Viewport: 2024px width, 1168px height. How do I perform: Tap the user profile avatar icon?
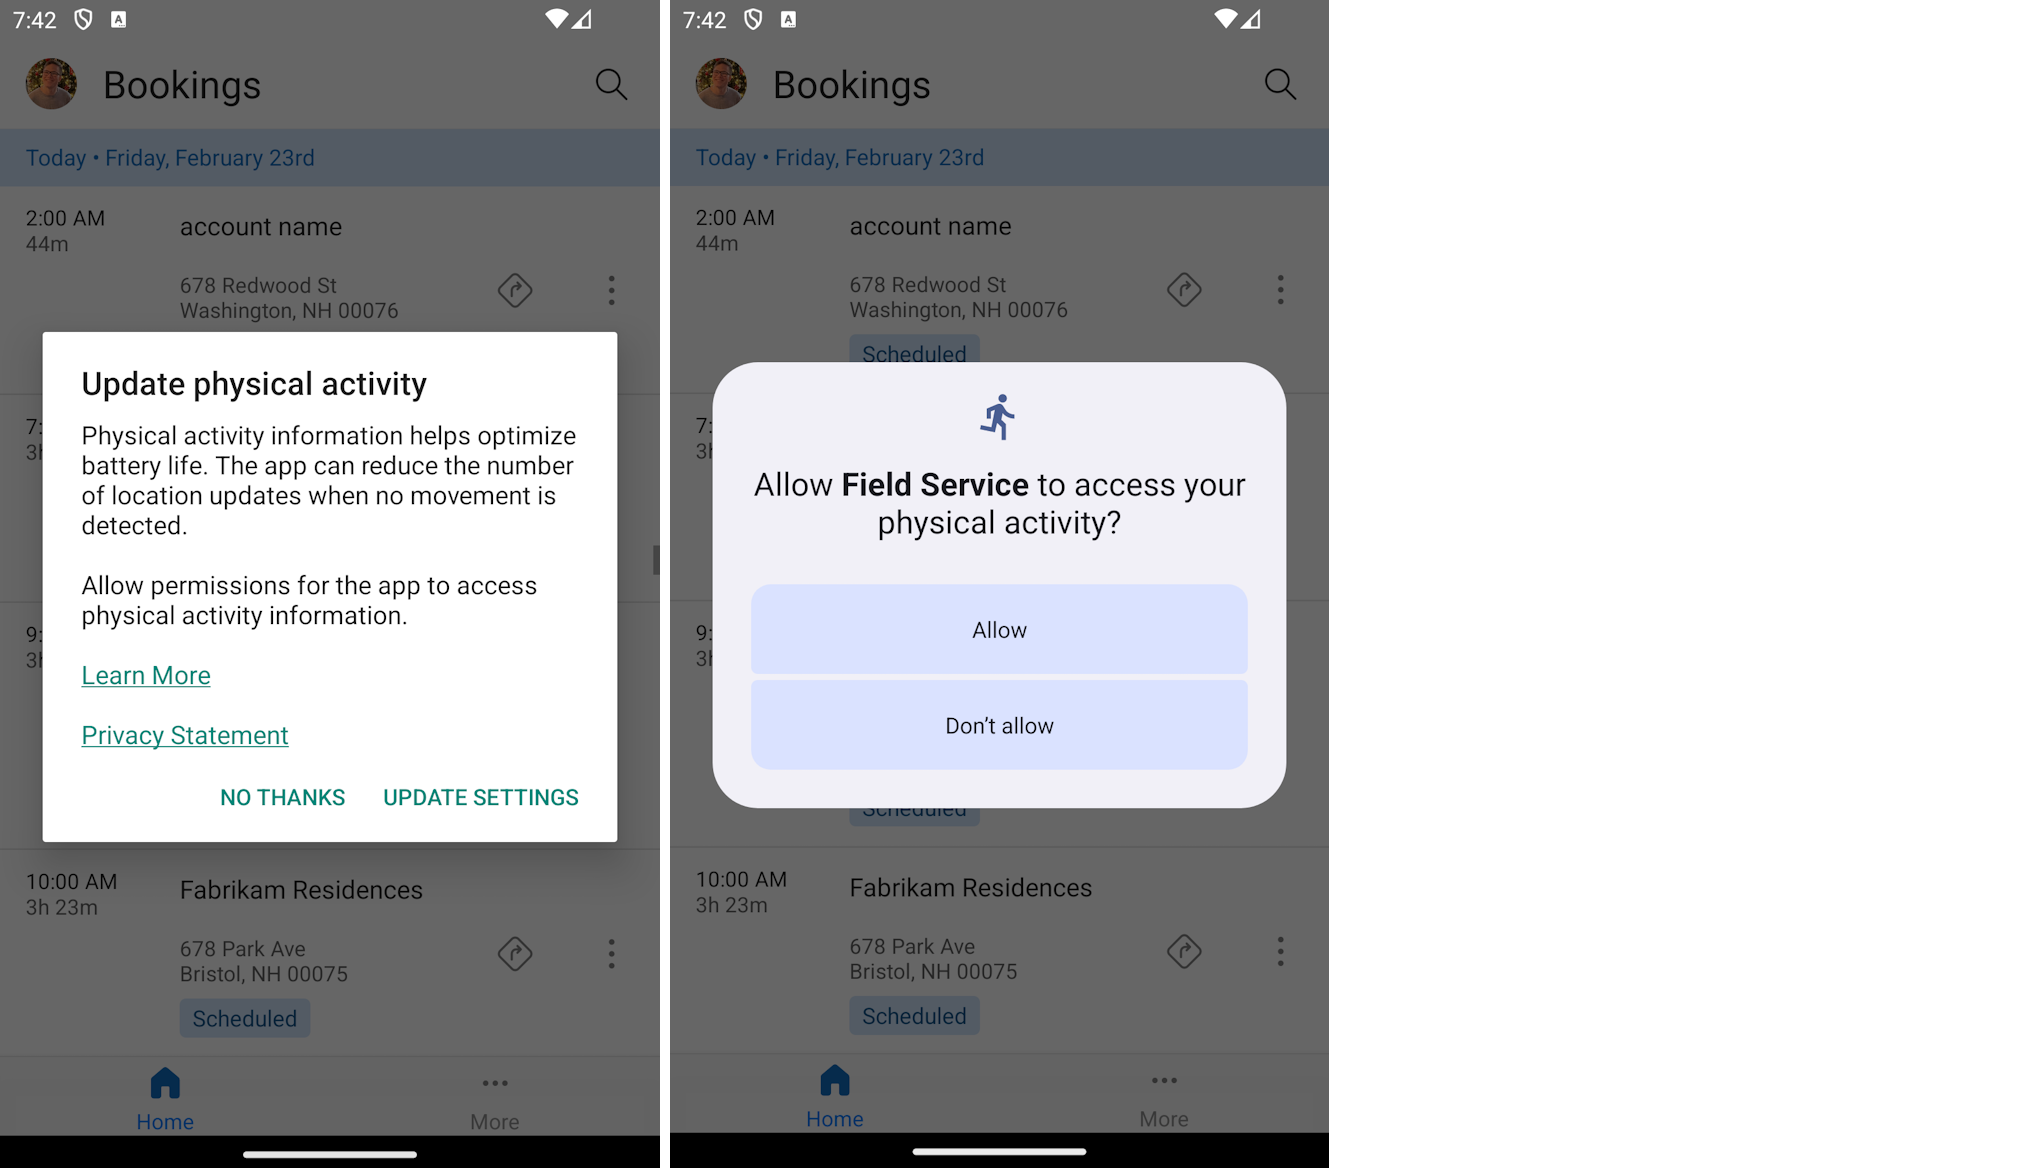point(51,82)
